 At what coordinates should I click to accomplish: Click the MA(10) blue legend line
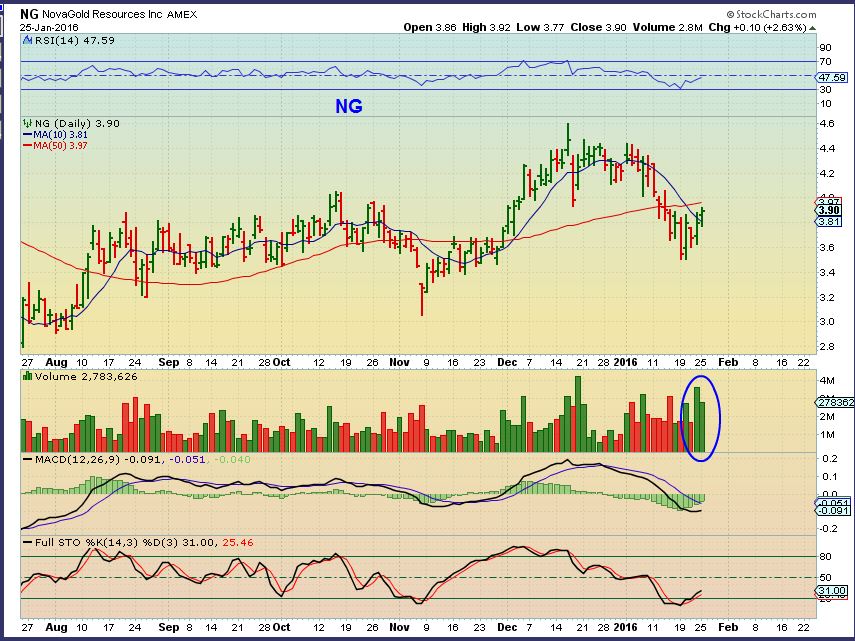[27, 134]
